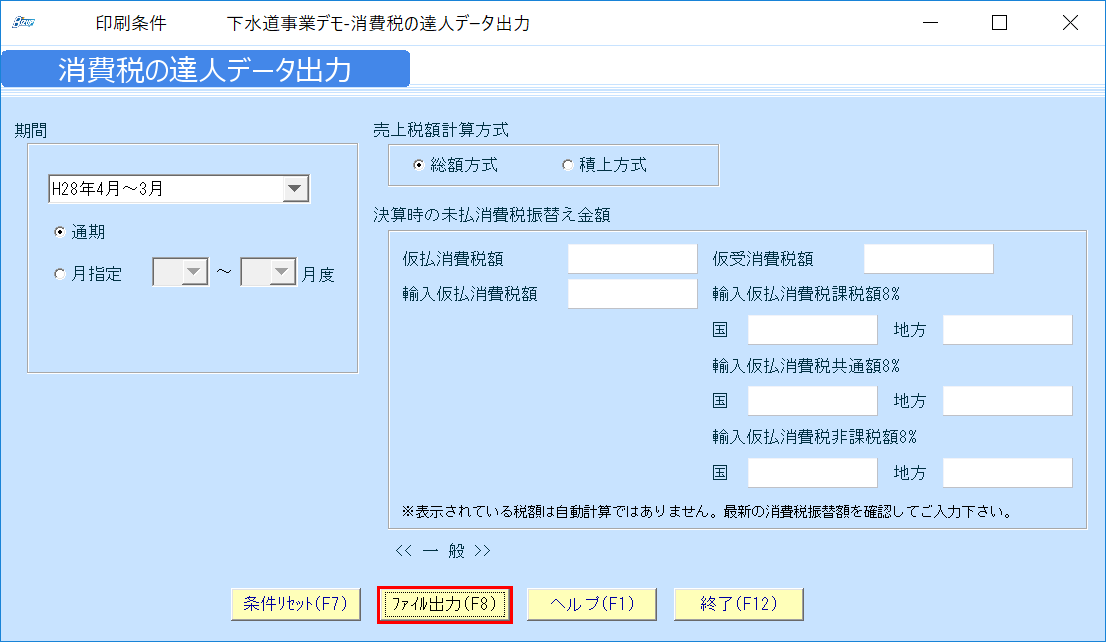Image resolution: width=1106 pixels, height=642 pixels.
Task: Exit using the 終了(F12) button
Action: tap(738, 604)
